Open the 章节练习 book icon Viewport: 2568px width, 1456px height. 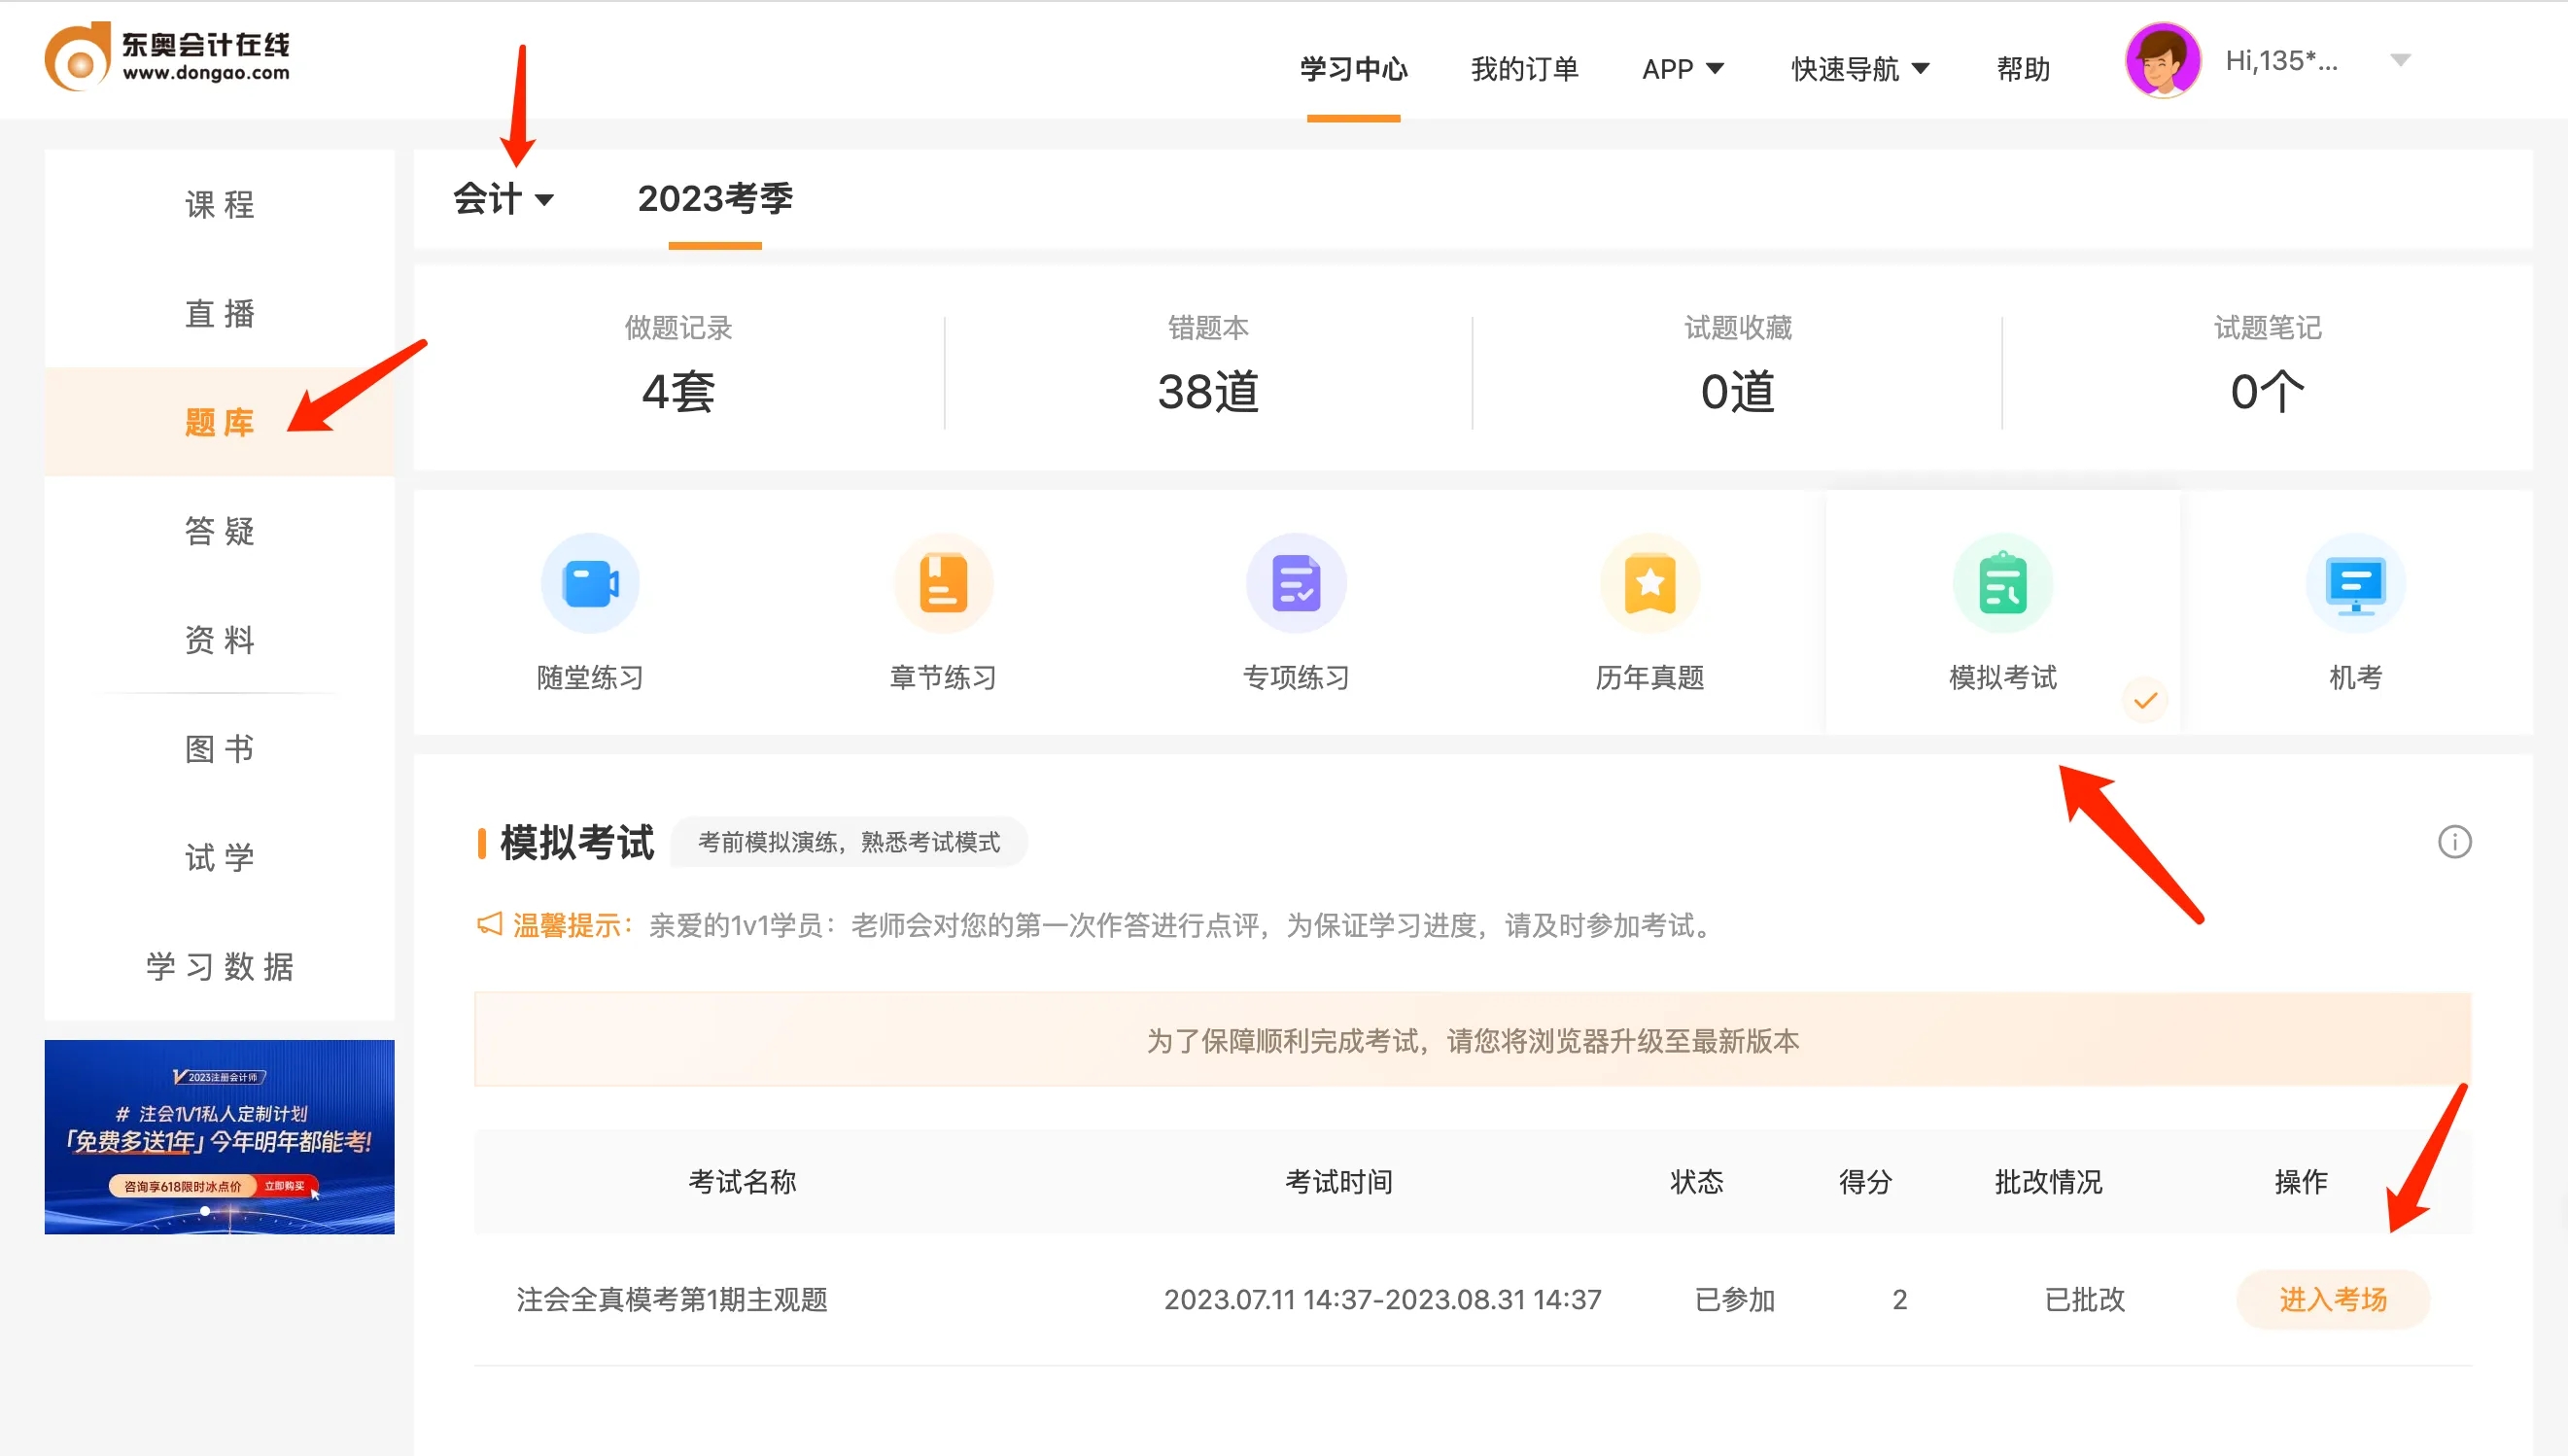tap(943, 583)
